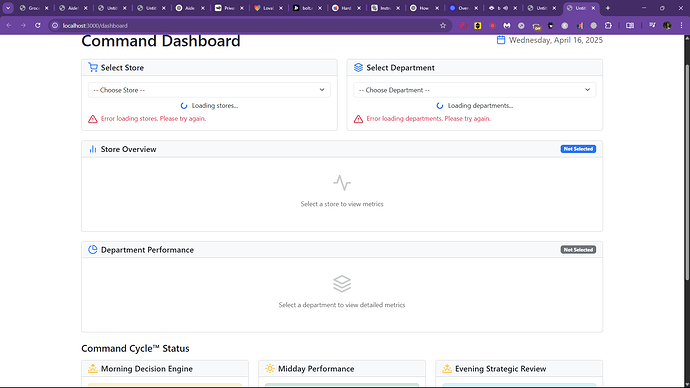Click the red record extension icon
690x388 pixels.
pos(492,26)
